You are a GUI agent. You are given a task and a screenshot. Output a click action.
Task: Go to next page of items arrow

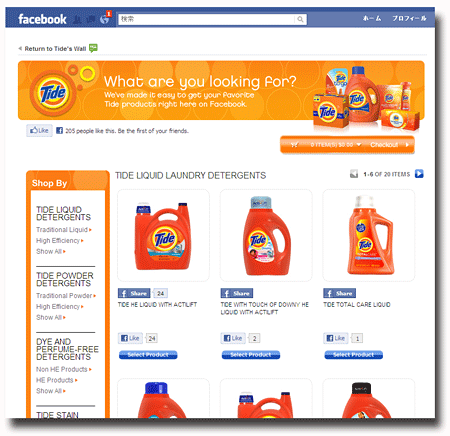419,174
